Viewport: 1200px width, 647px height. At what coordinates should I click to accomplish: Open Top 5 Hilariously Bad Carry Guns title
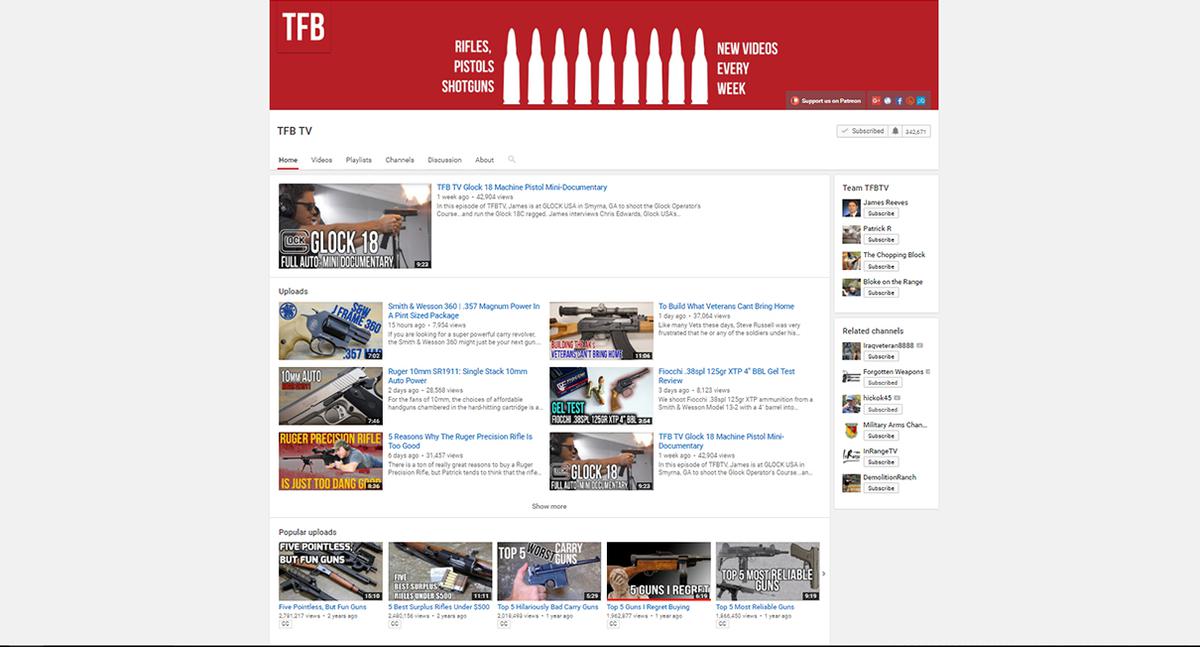click(548, 607)
